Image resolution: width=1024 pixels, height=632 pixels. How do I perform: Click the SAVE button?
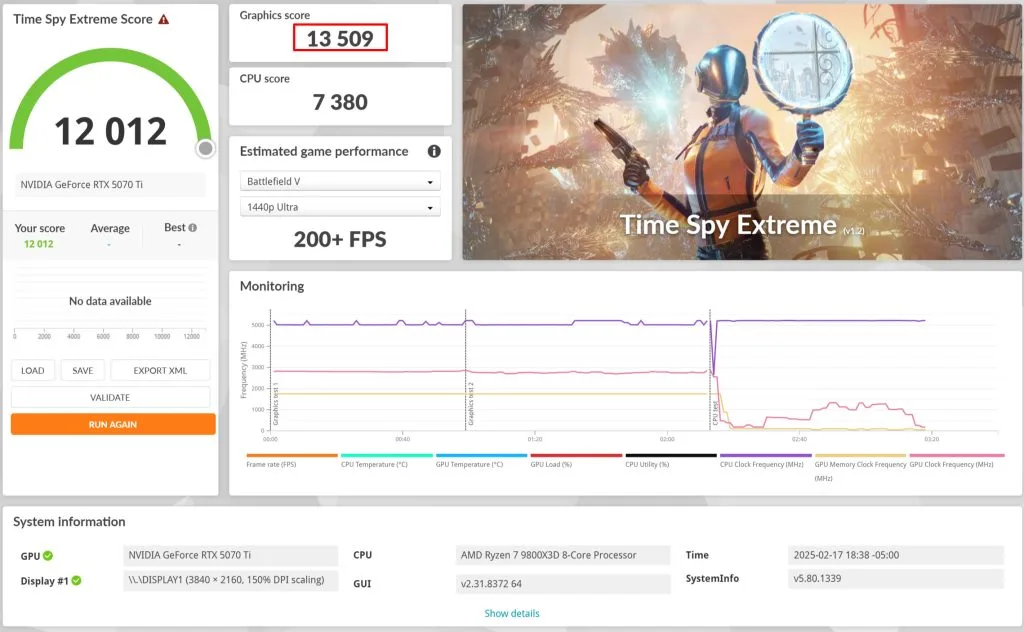tap(83, 370)
